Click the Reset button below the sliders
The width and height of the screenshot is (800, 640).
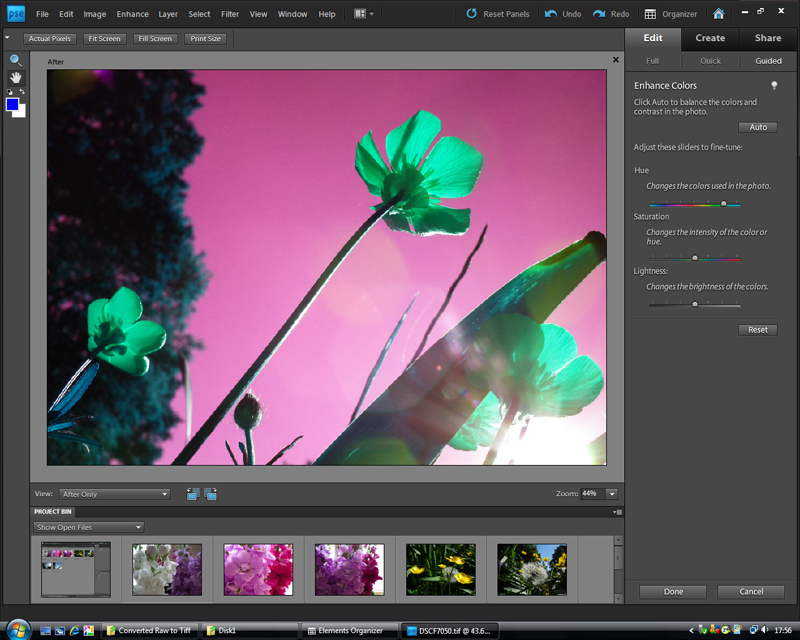click(758, 330)
